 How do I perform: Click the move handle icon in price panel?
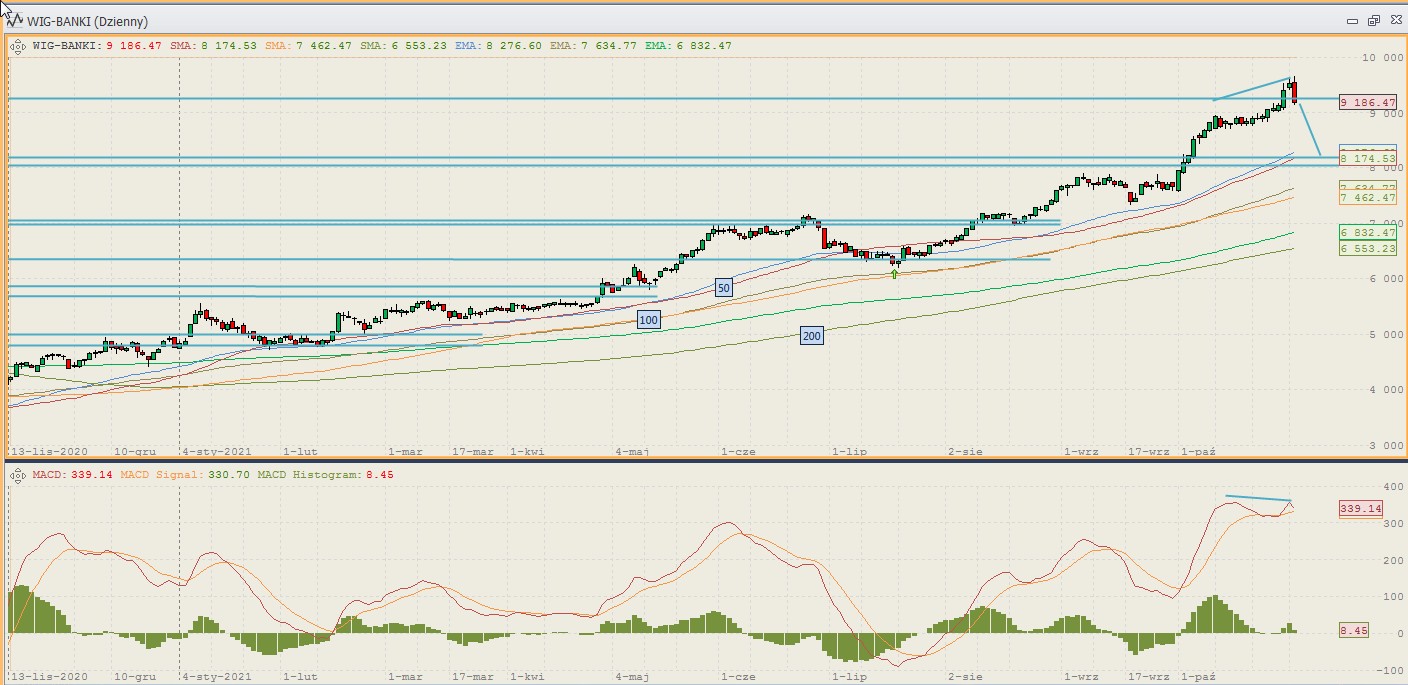click(x=17, y=45)
